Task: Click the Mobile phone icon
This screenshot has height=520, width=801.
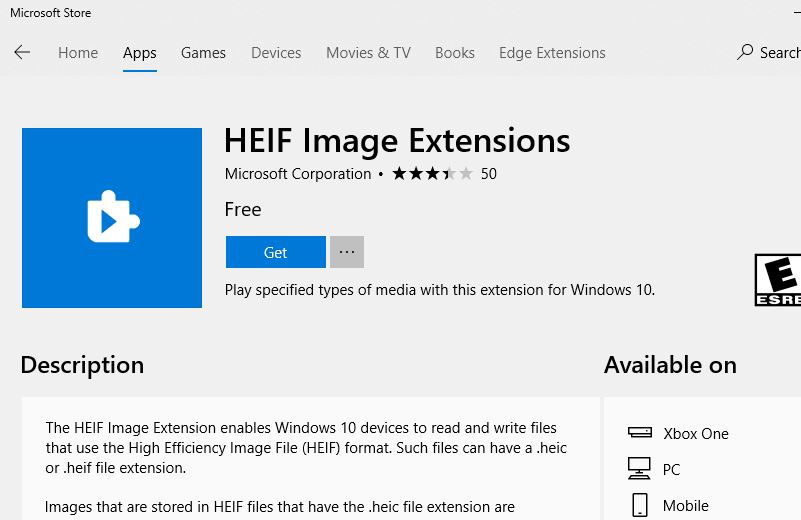Action: 640,505
